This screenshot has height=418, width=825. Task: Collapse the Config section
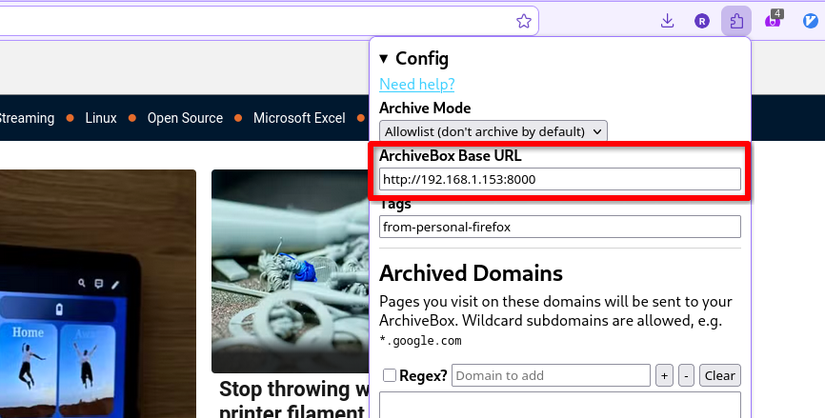click(x=414, y=58)
